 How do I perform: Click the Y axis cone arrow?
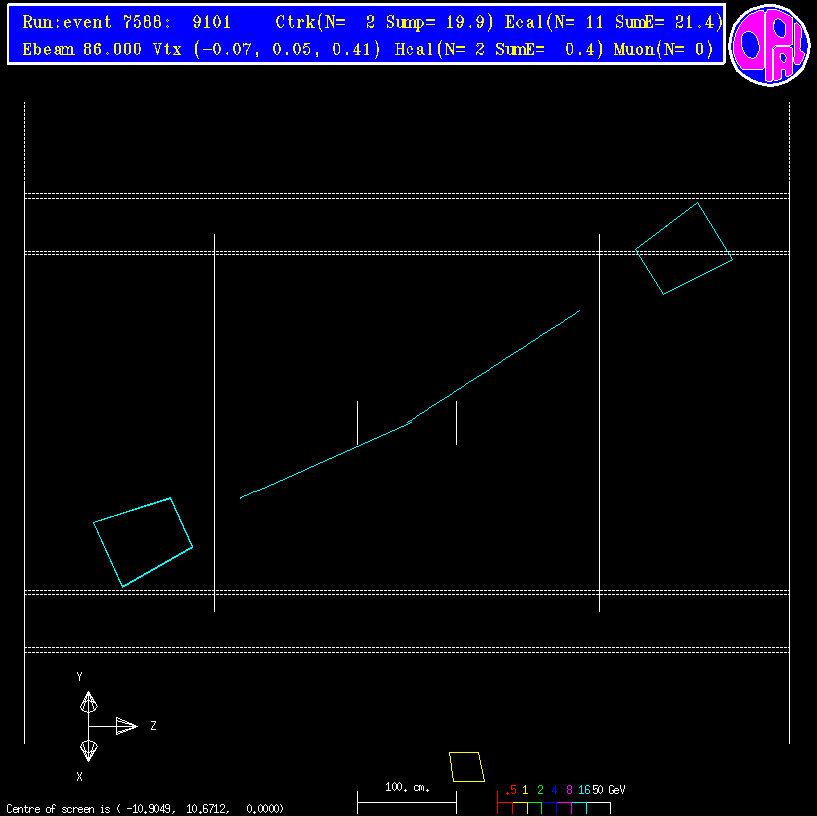(x=89, y=701)
